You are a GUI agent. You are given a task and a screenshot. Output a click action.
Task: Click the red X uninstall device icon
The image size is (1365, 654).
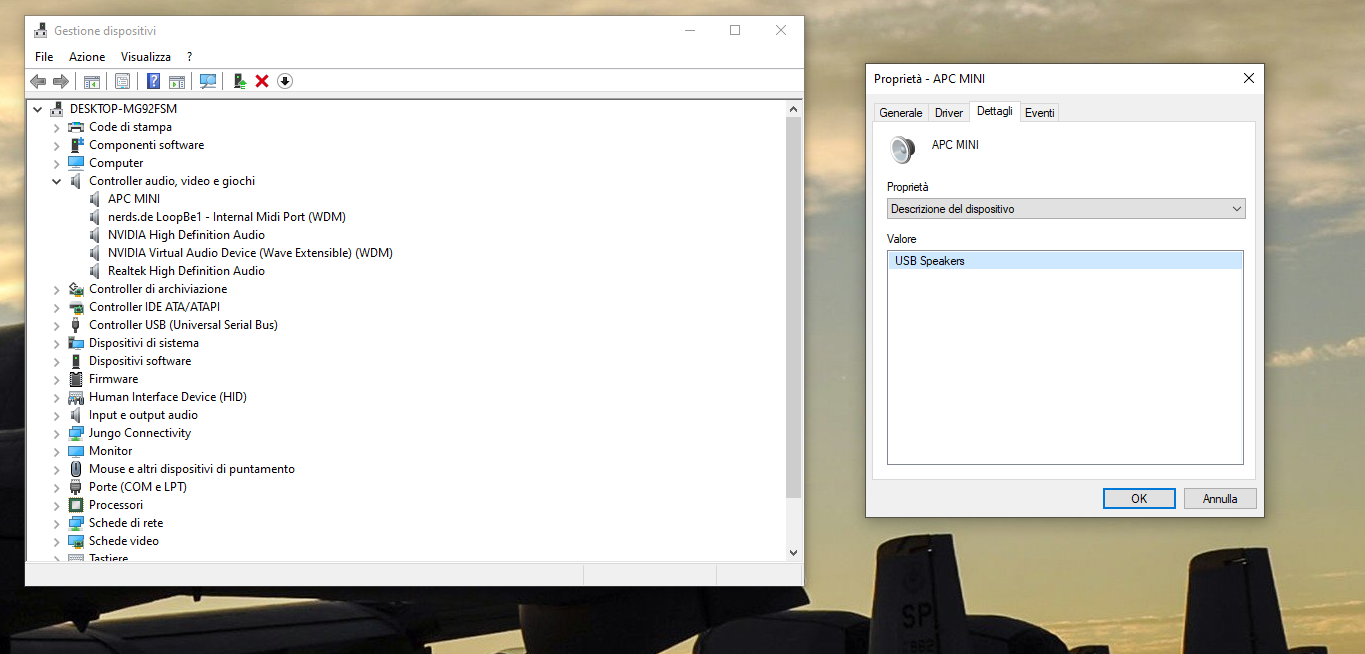point(262,81)
